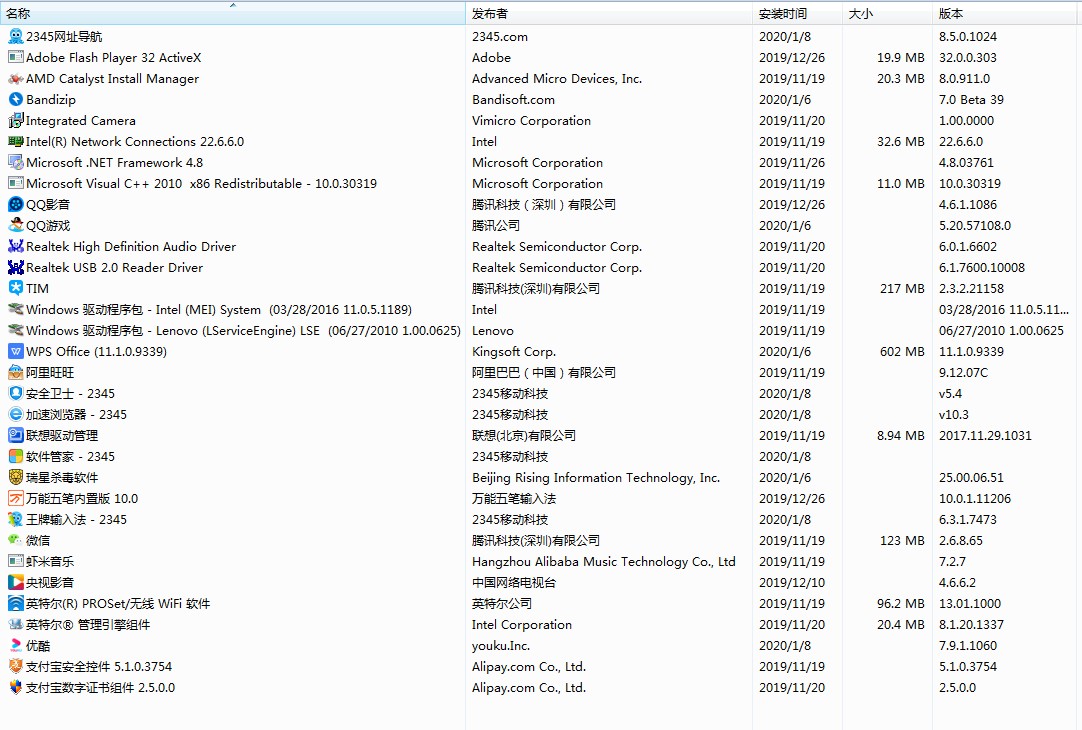This screenshot has width=1082, height=730.
Task: Click publisher 万能五笔输入法
Action: 514,498
